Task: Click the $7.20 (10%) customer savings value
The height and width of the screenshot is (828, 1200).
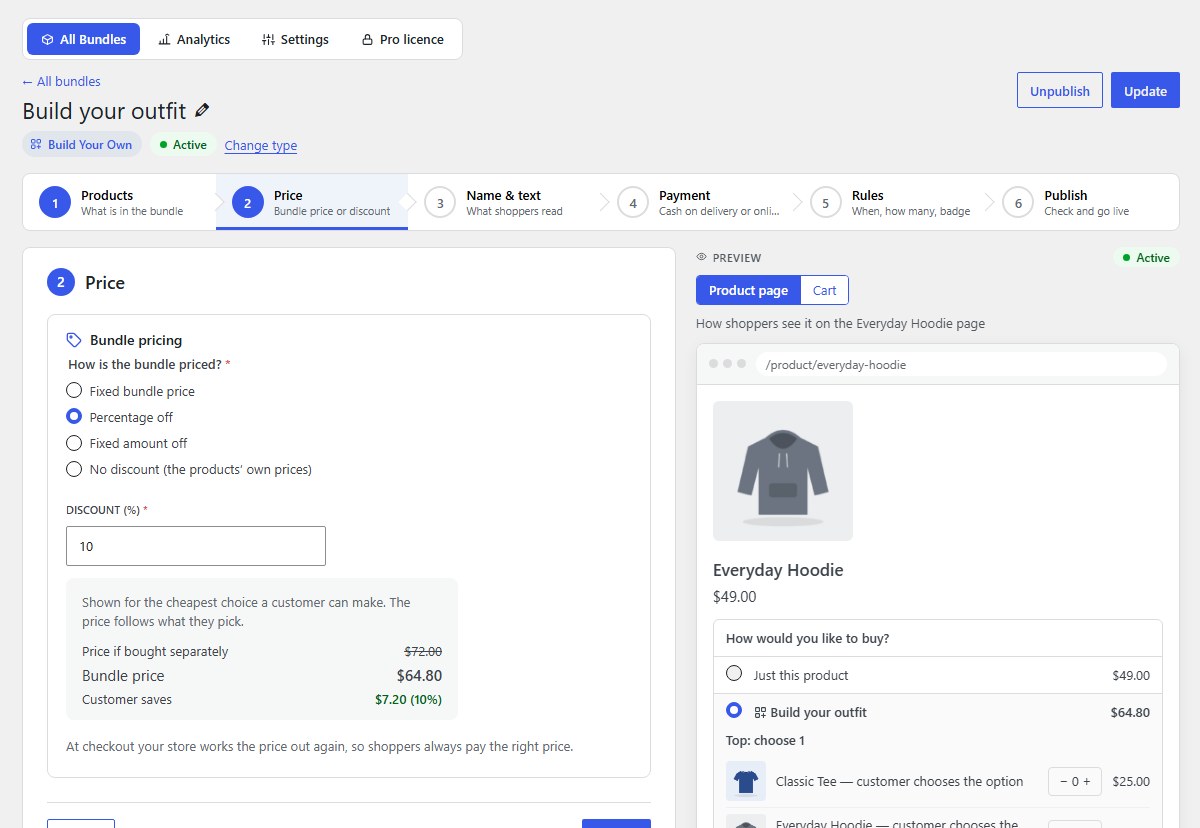Action: [408, 700]
